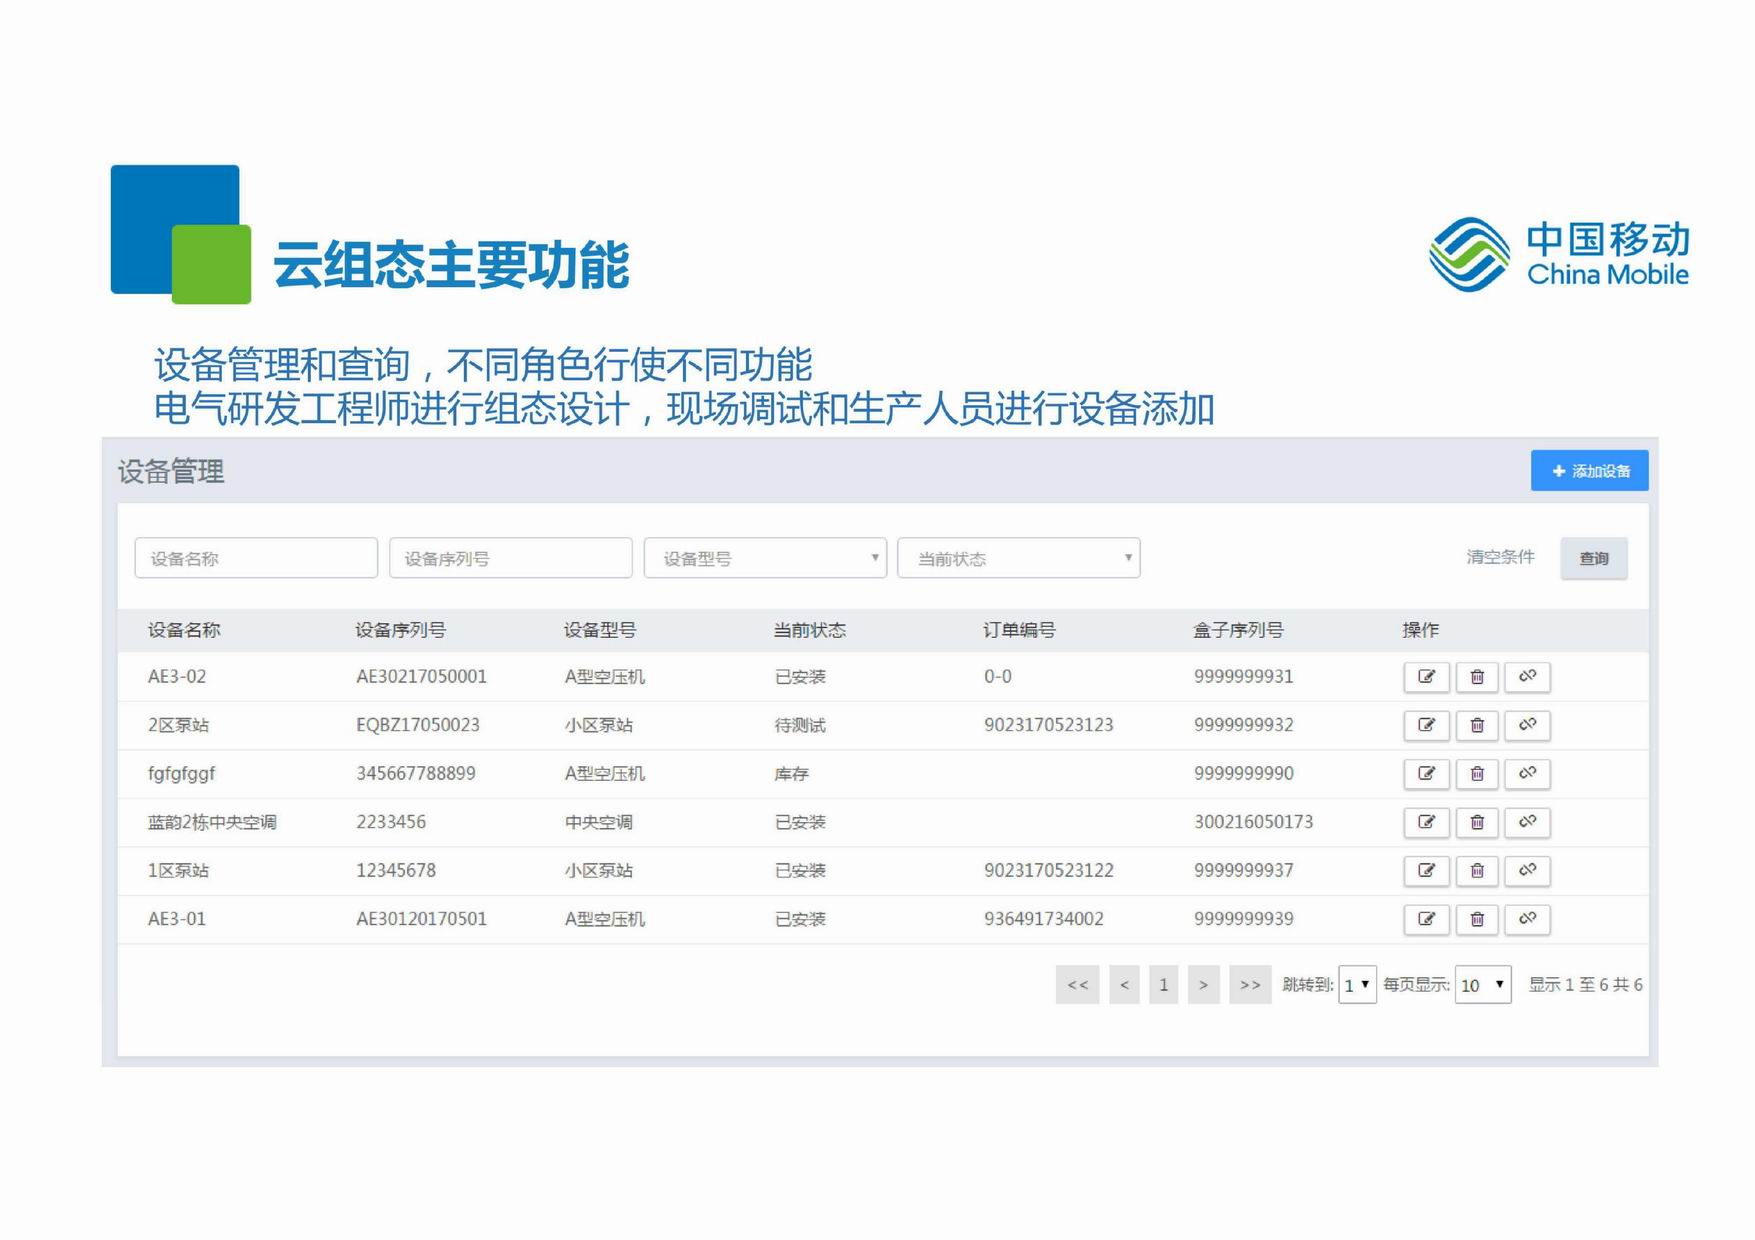This screenshot has width=1755, height=1240.
Task: Expand the 当前状态 dropdown filter
Action: click(1019, 558)
